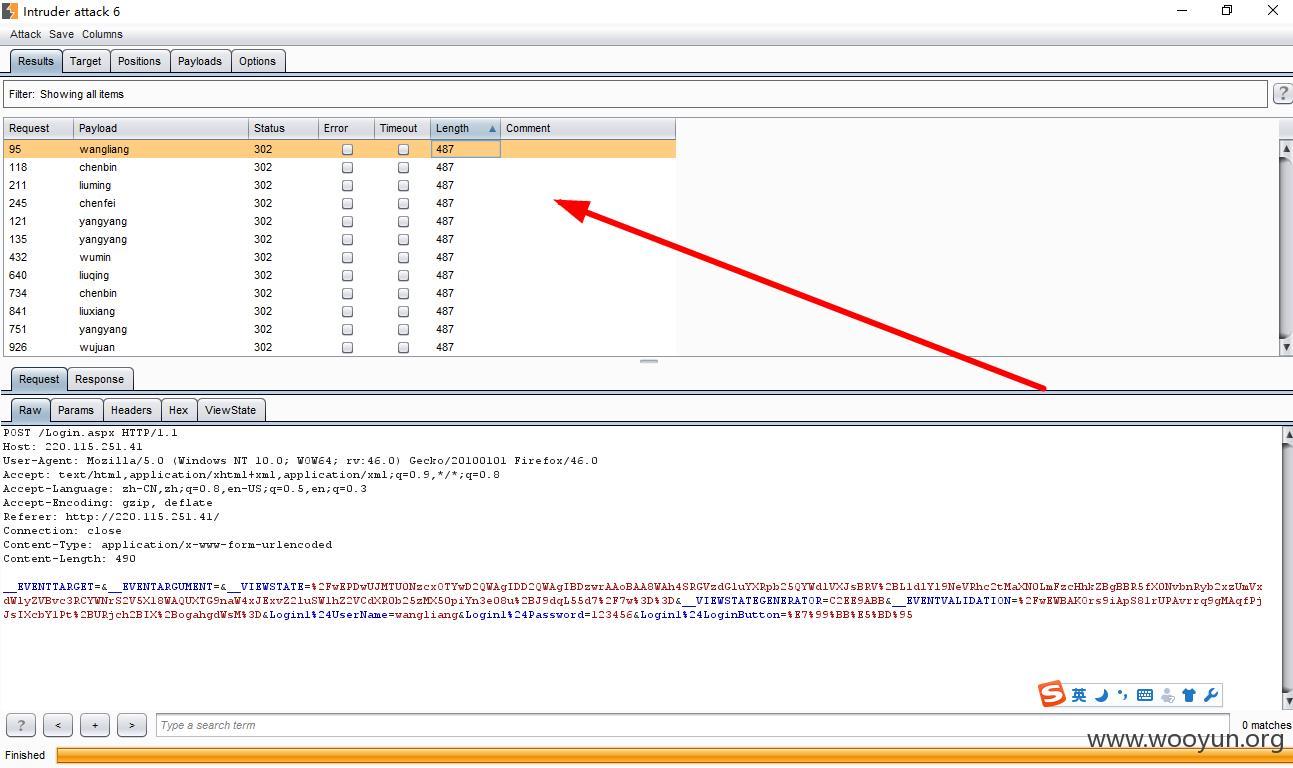Select the Request tab
The height and width of the screenshot is (768, 1293).
pyautogui.click(x=39, y=379)
